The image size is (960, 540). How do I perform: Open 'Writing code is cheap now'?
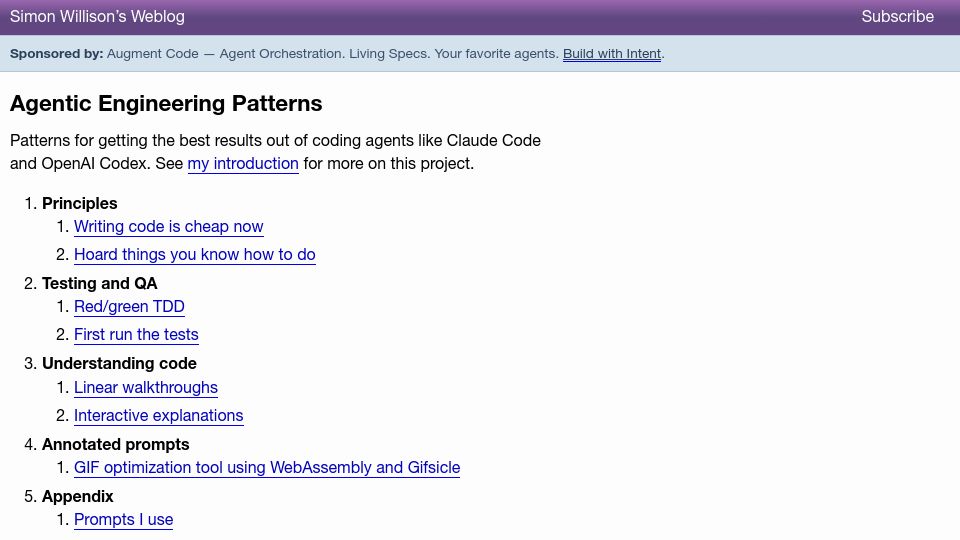[x=169, y=227]
